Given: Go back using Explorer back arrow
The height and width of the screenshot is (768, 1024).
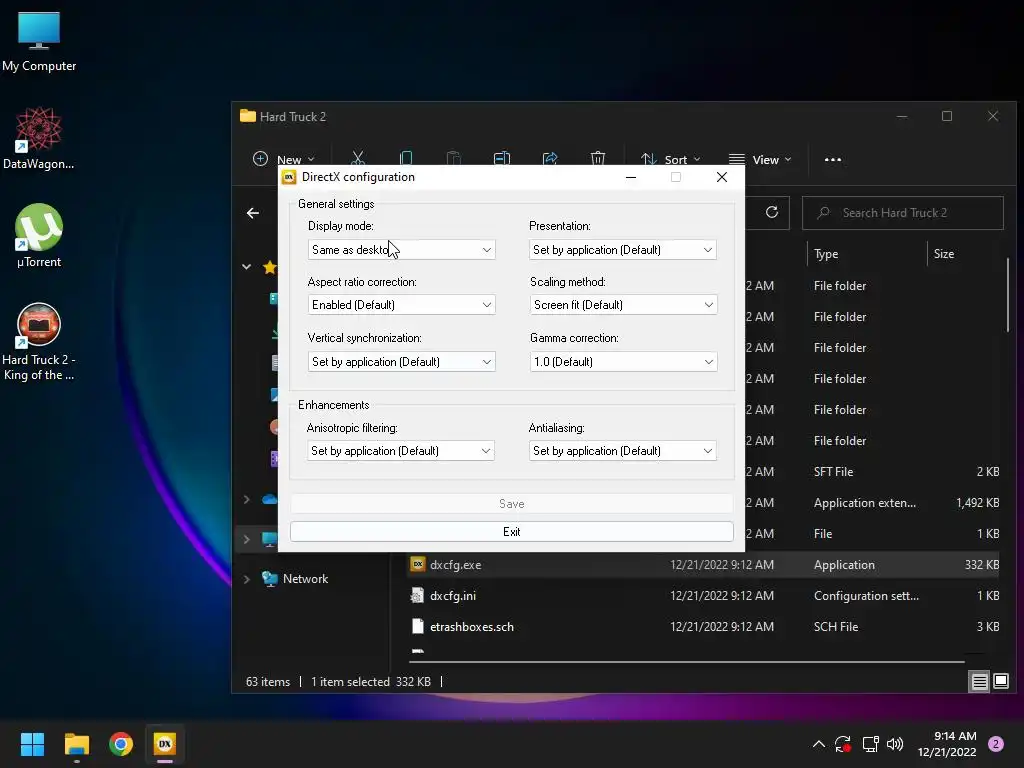Looking at the screenshot, I should pyautogui.click(x=253, y=213).
